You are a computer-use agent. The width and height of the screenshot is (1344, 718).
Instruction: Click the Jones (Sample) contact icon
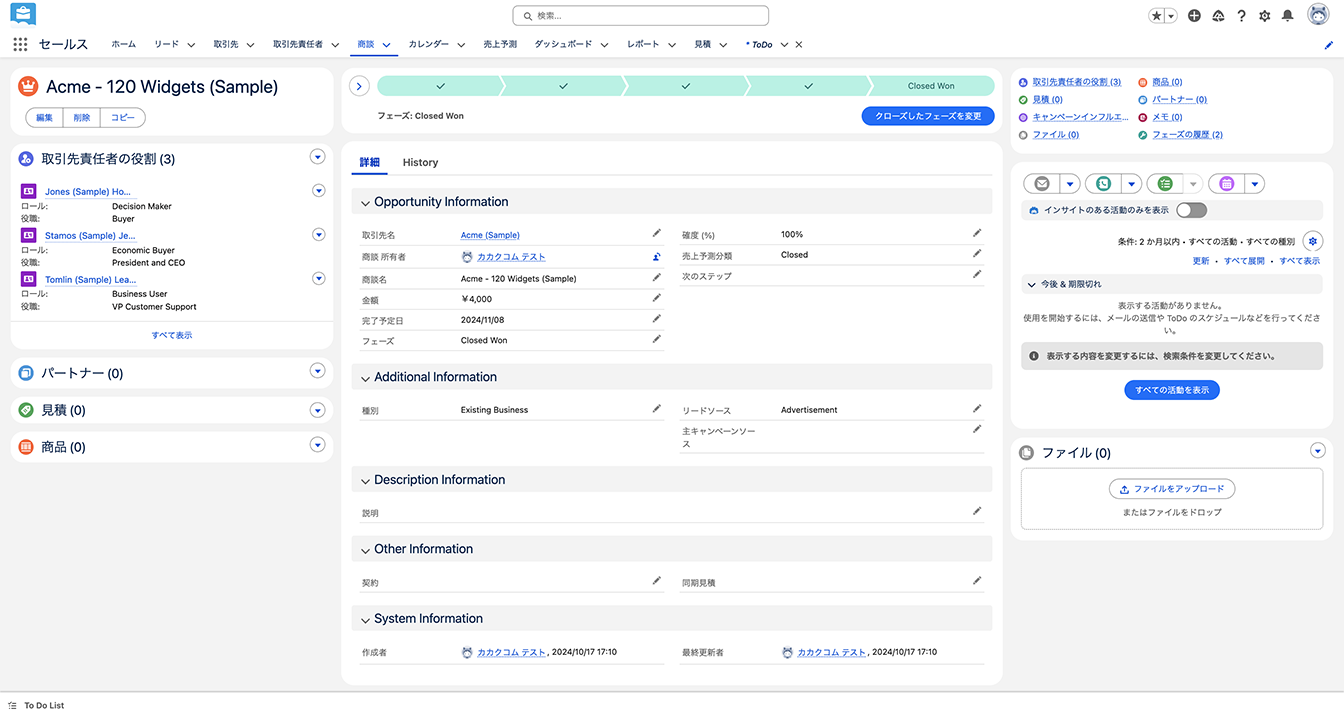tap(28, 191)
